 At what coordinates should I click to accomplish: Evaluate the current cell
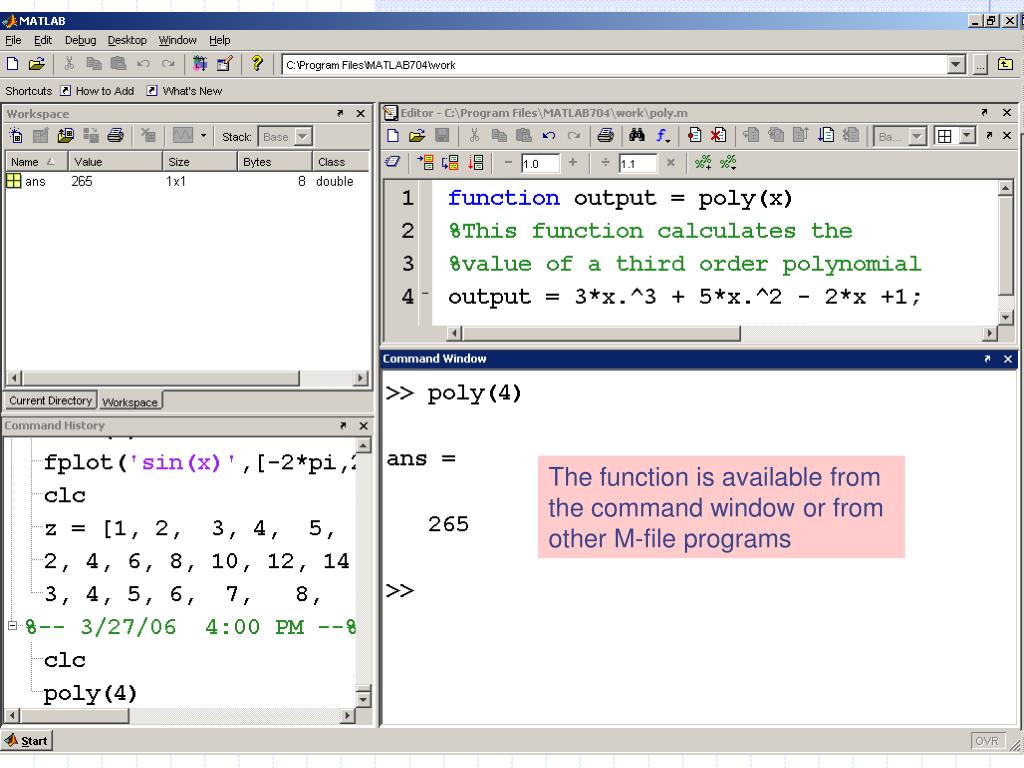pos(425,163)
